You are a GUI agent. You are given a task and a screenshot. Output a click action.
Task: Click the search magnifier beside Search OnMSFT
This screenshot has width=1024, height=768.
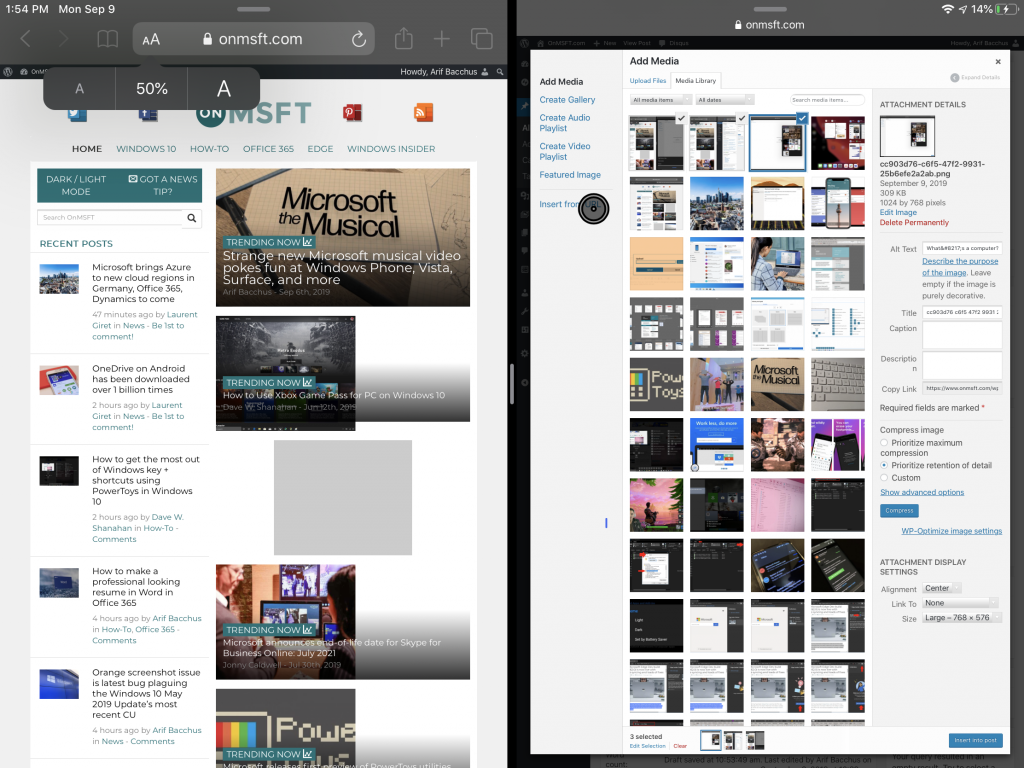(192, 218)
